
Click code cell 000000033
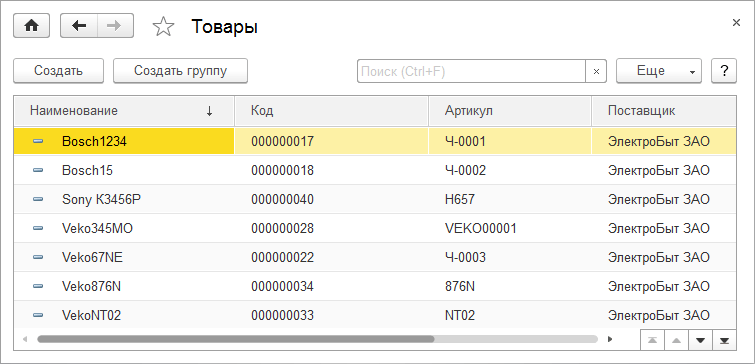pos(331,315)
